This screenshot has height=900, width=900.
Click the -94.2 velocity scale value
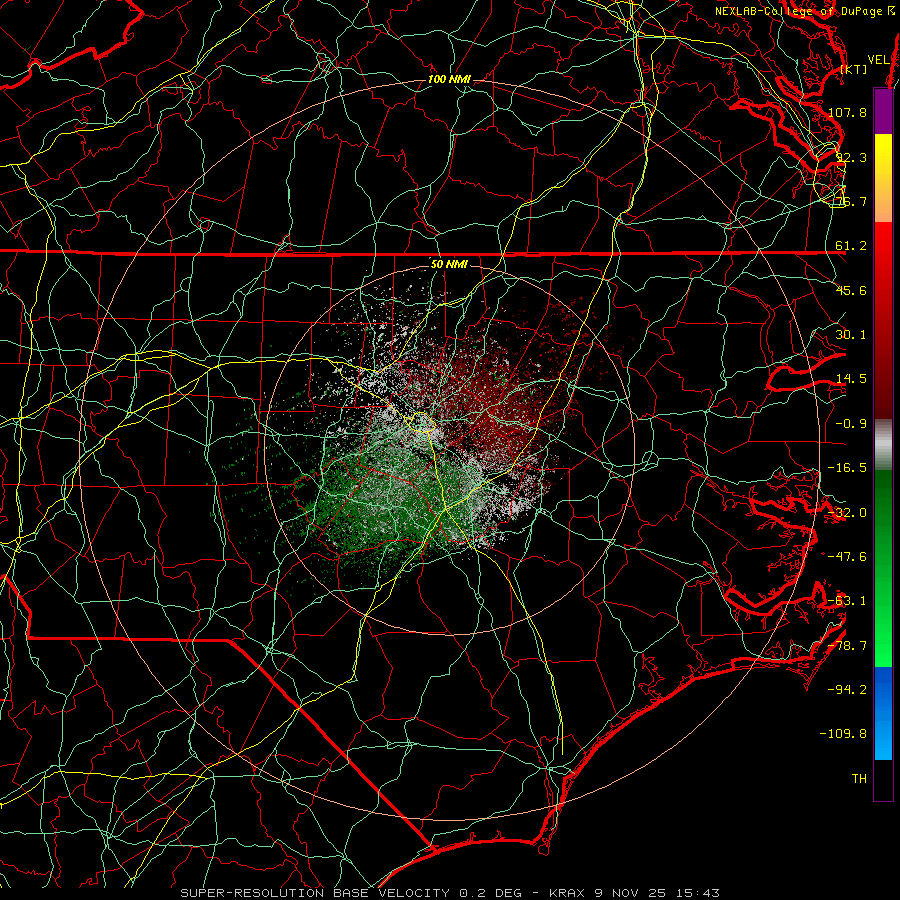pos(848,690)
